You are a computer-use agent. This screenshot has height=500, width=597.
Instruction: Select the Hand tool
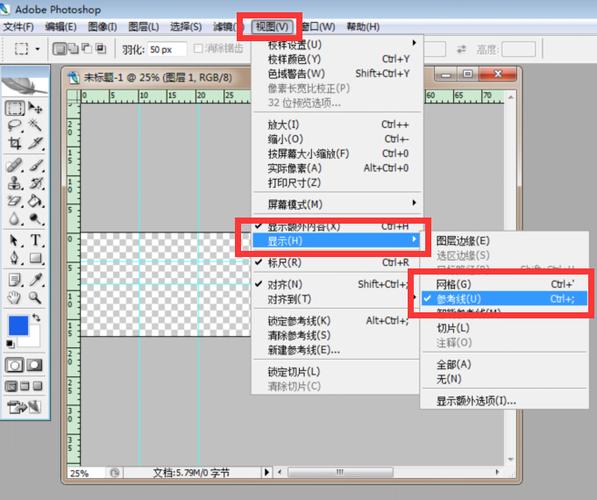[x=15, y=297]
